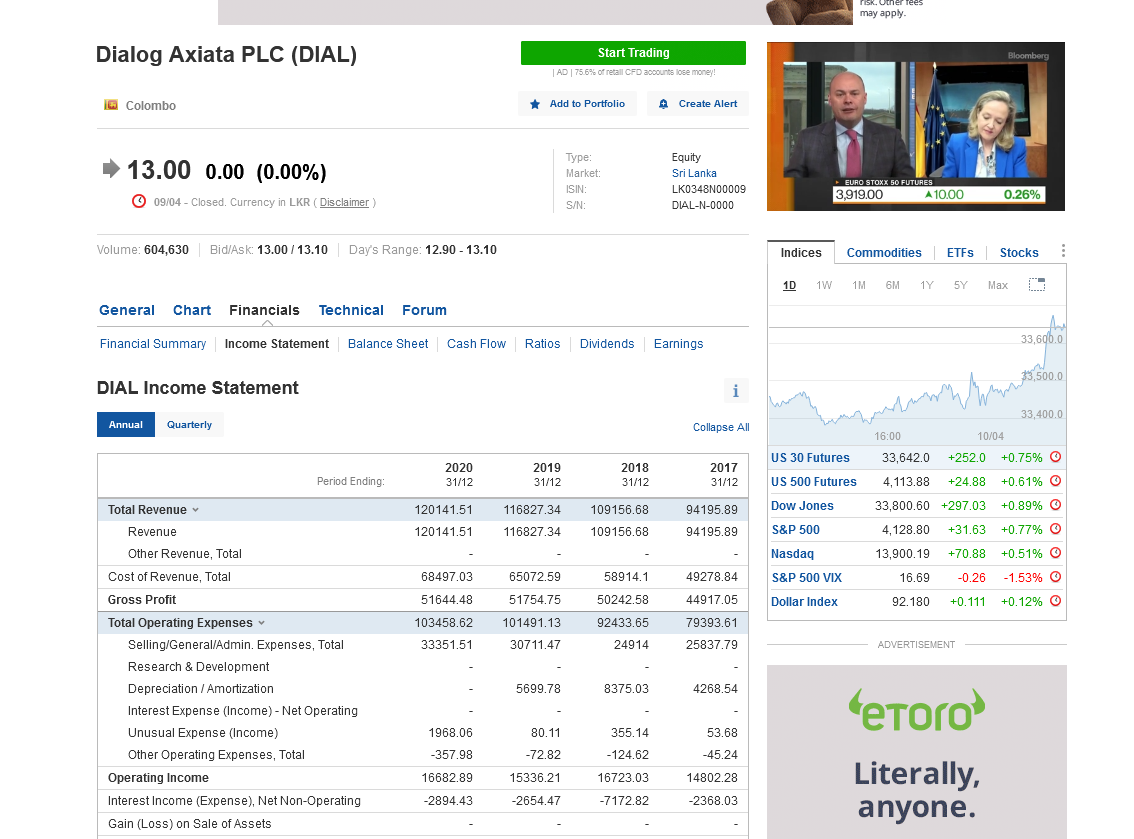
Task: Switch sidebar to Commodities tab
Action: (884, 252)
